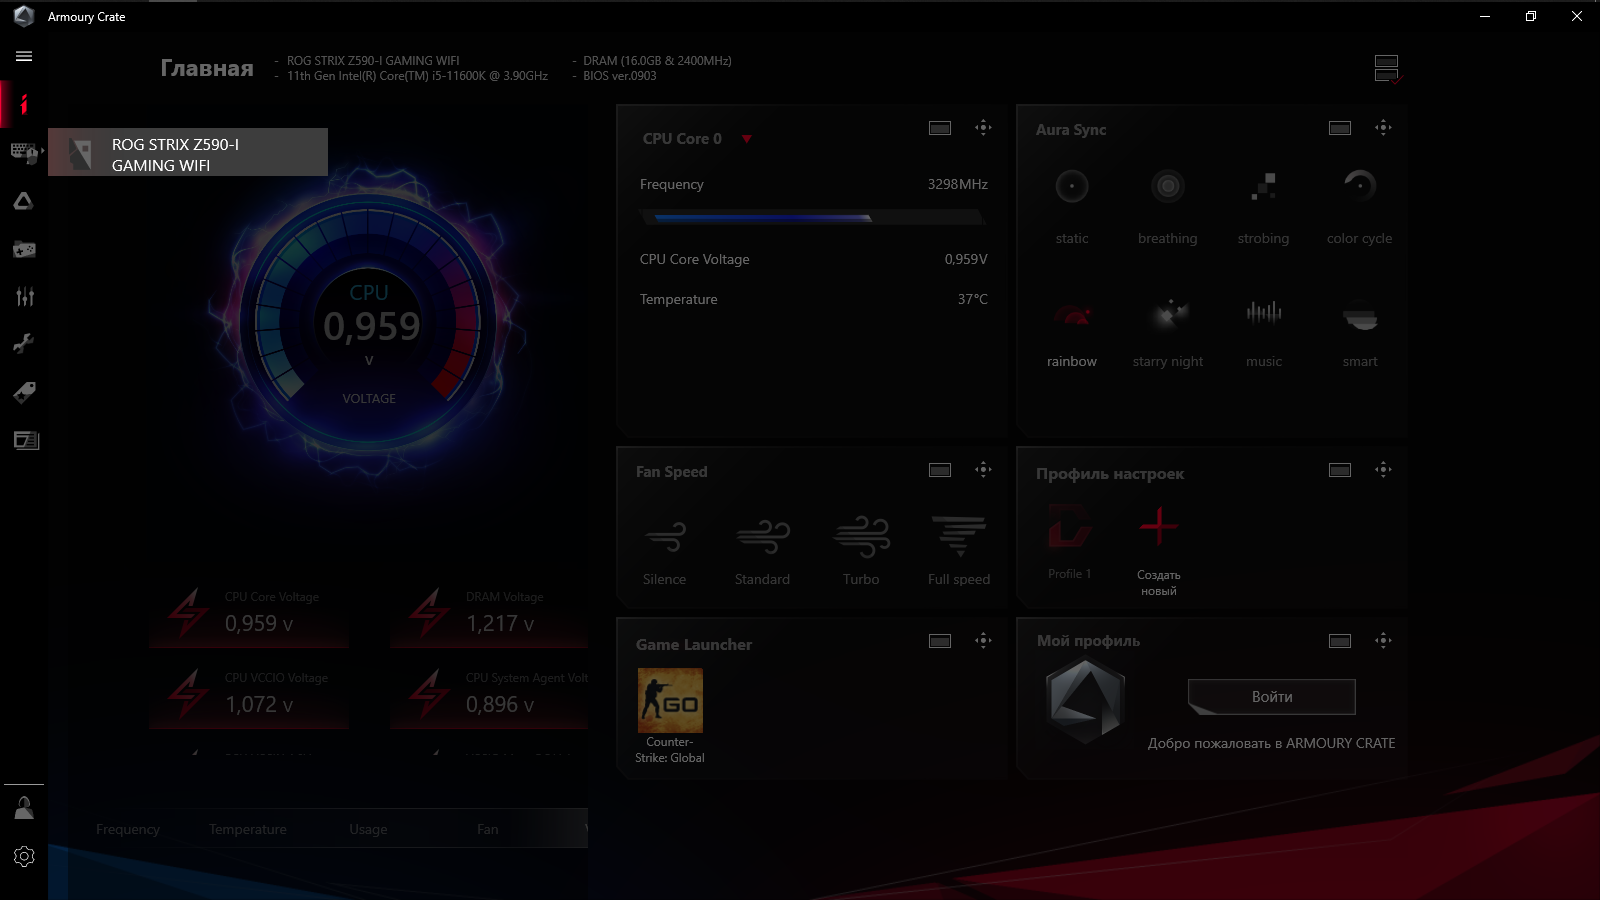Expand the CPU Core 0 dropdown

[747, 139]
